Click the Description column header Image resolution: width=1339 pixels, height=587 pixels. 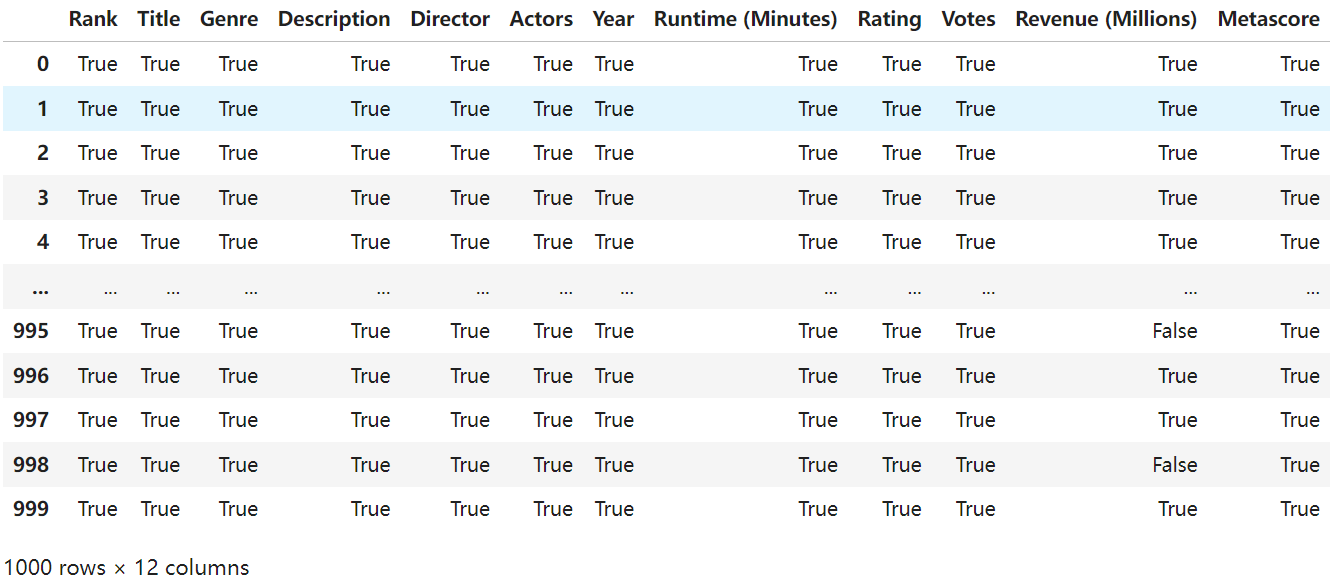point(334,19)
